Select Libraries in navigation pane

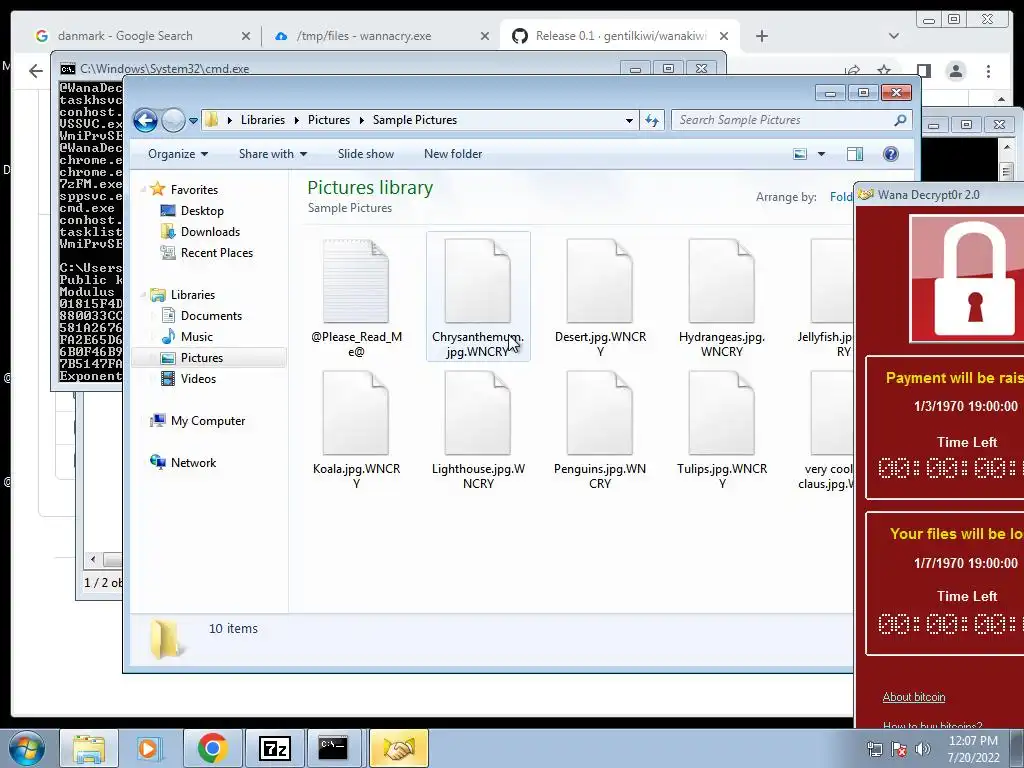coord(193,295)
